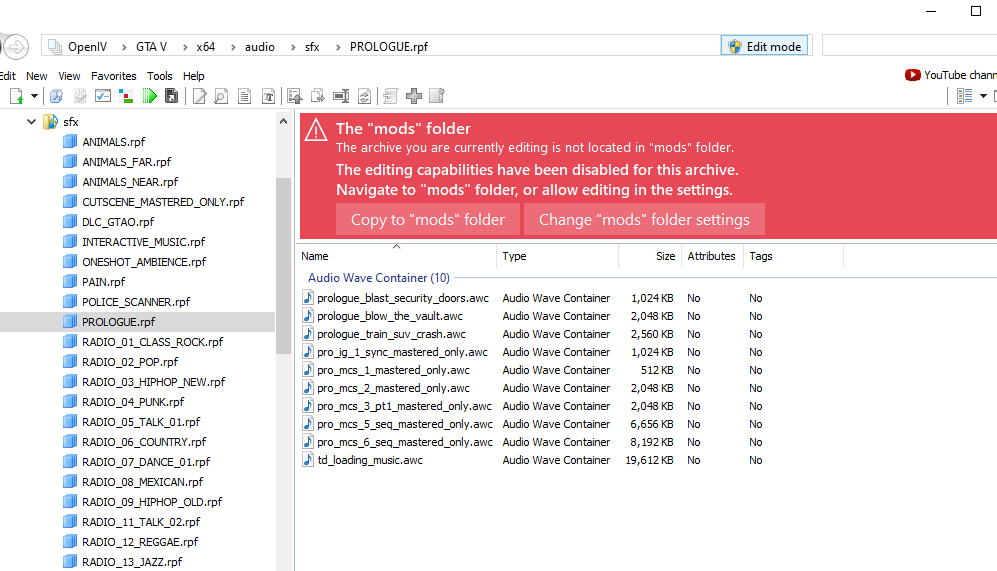The height and width of the screenshot is (571, 997).
Task: Open the View menu
Action: pyautogui.click(x=69, y=76)
